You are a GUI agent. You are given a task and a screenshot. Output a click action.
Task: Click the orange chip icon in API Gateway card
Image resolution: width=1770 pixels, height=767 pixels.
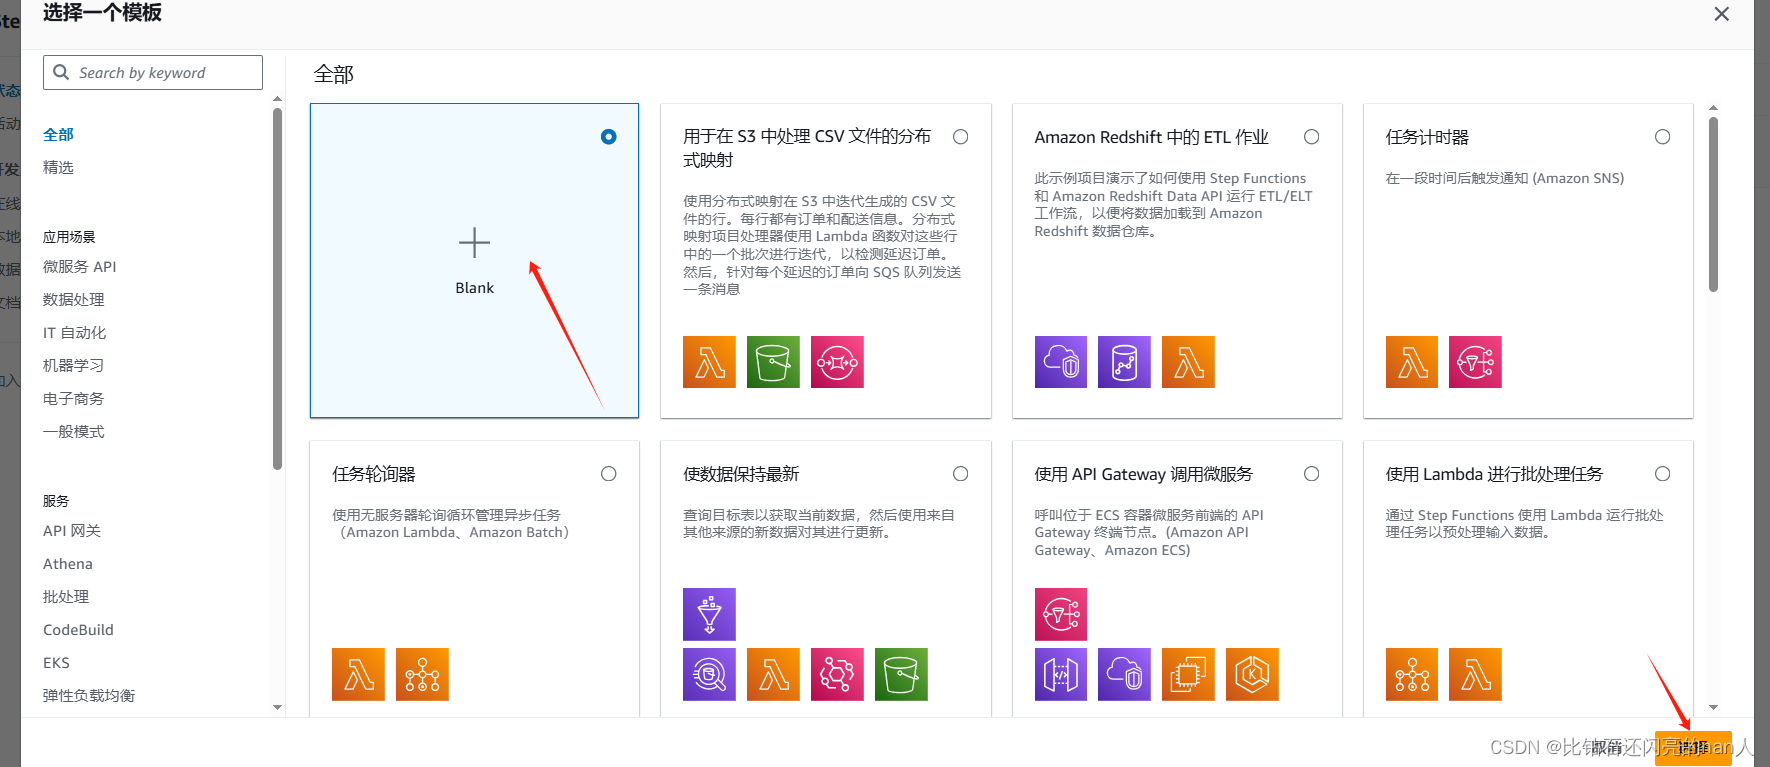click(x=1188, y=674)
